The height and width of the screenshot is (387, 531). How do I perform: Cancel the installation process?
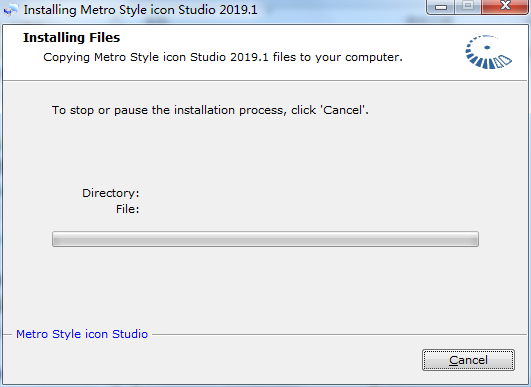(x=468, y=360)
